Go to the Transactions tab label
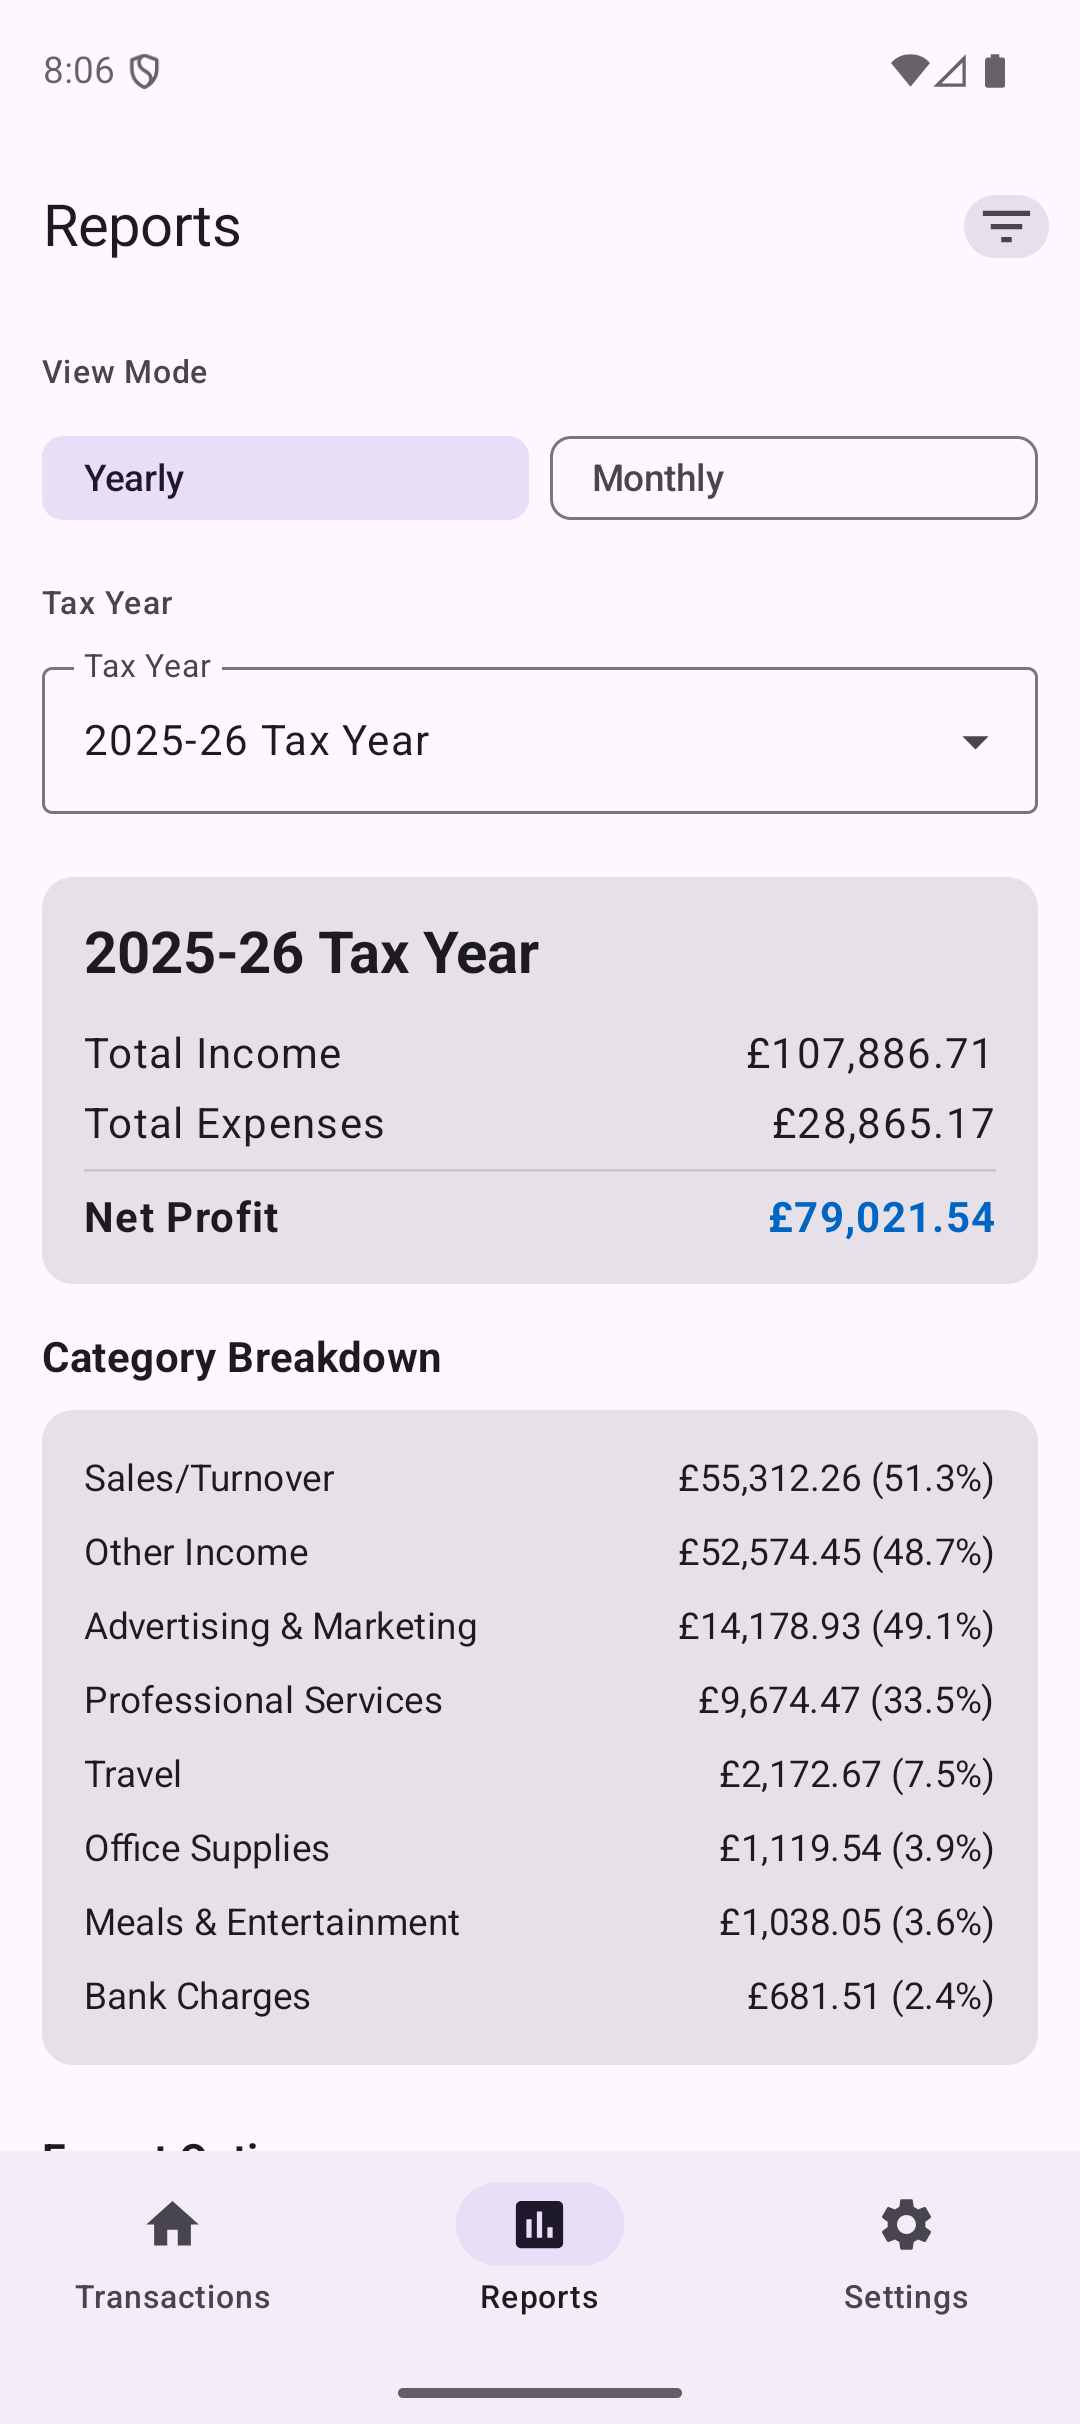 click(x=173, y=2297)
